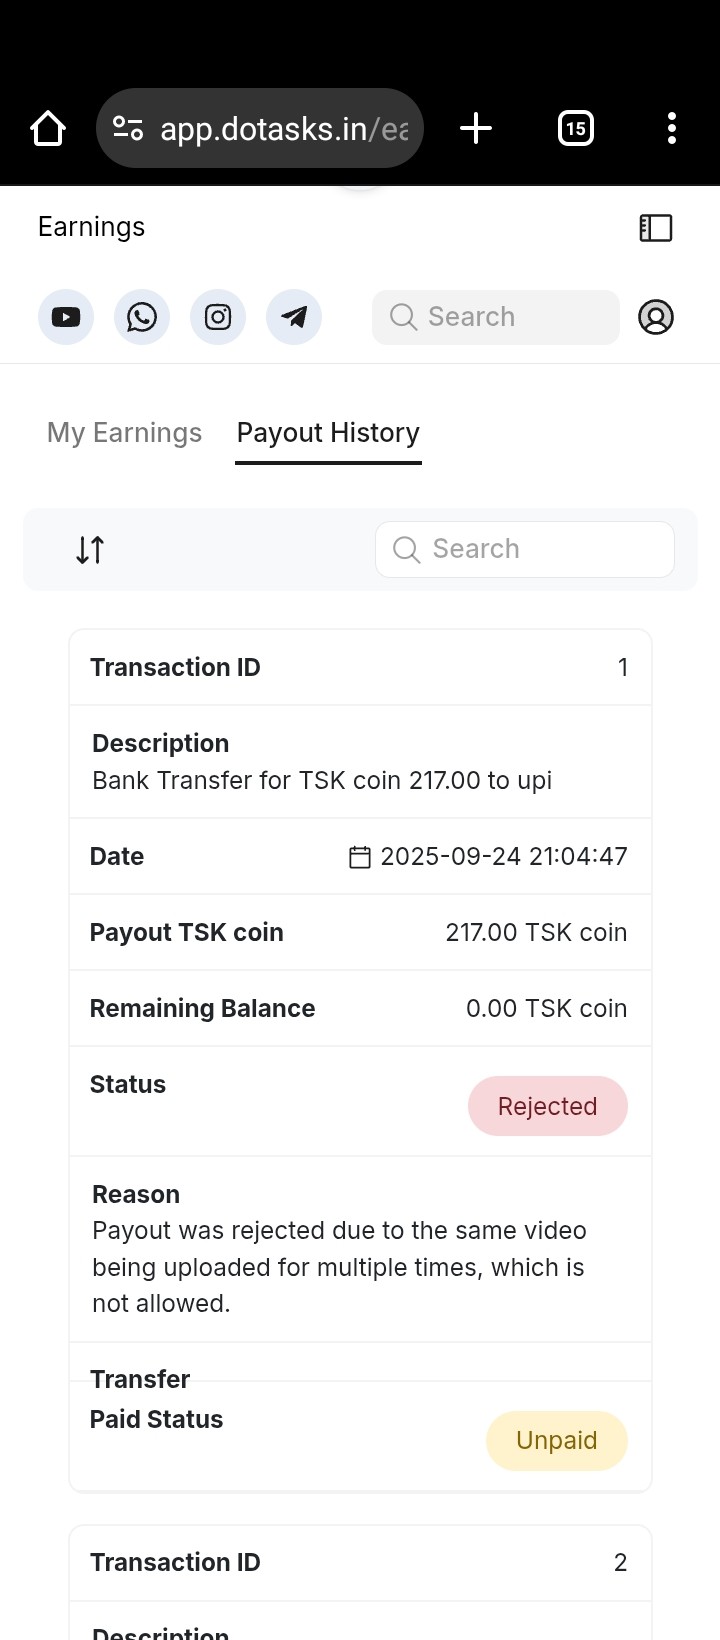The image size is (720, 1640).
Task: Open the YouTube channel icon
Action: click(x=66, y=317)
